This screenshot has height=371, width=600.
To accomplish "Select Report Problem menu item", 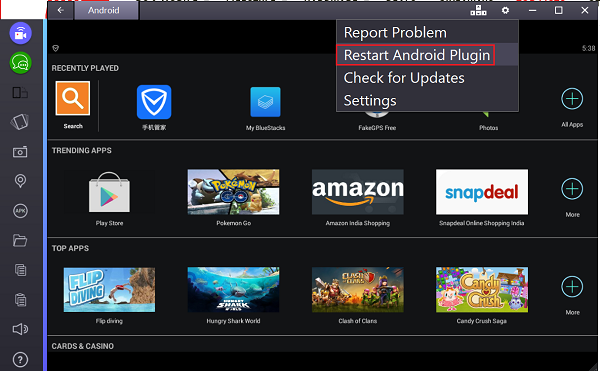I will [427, 33].
